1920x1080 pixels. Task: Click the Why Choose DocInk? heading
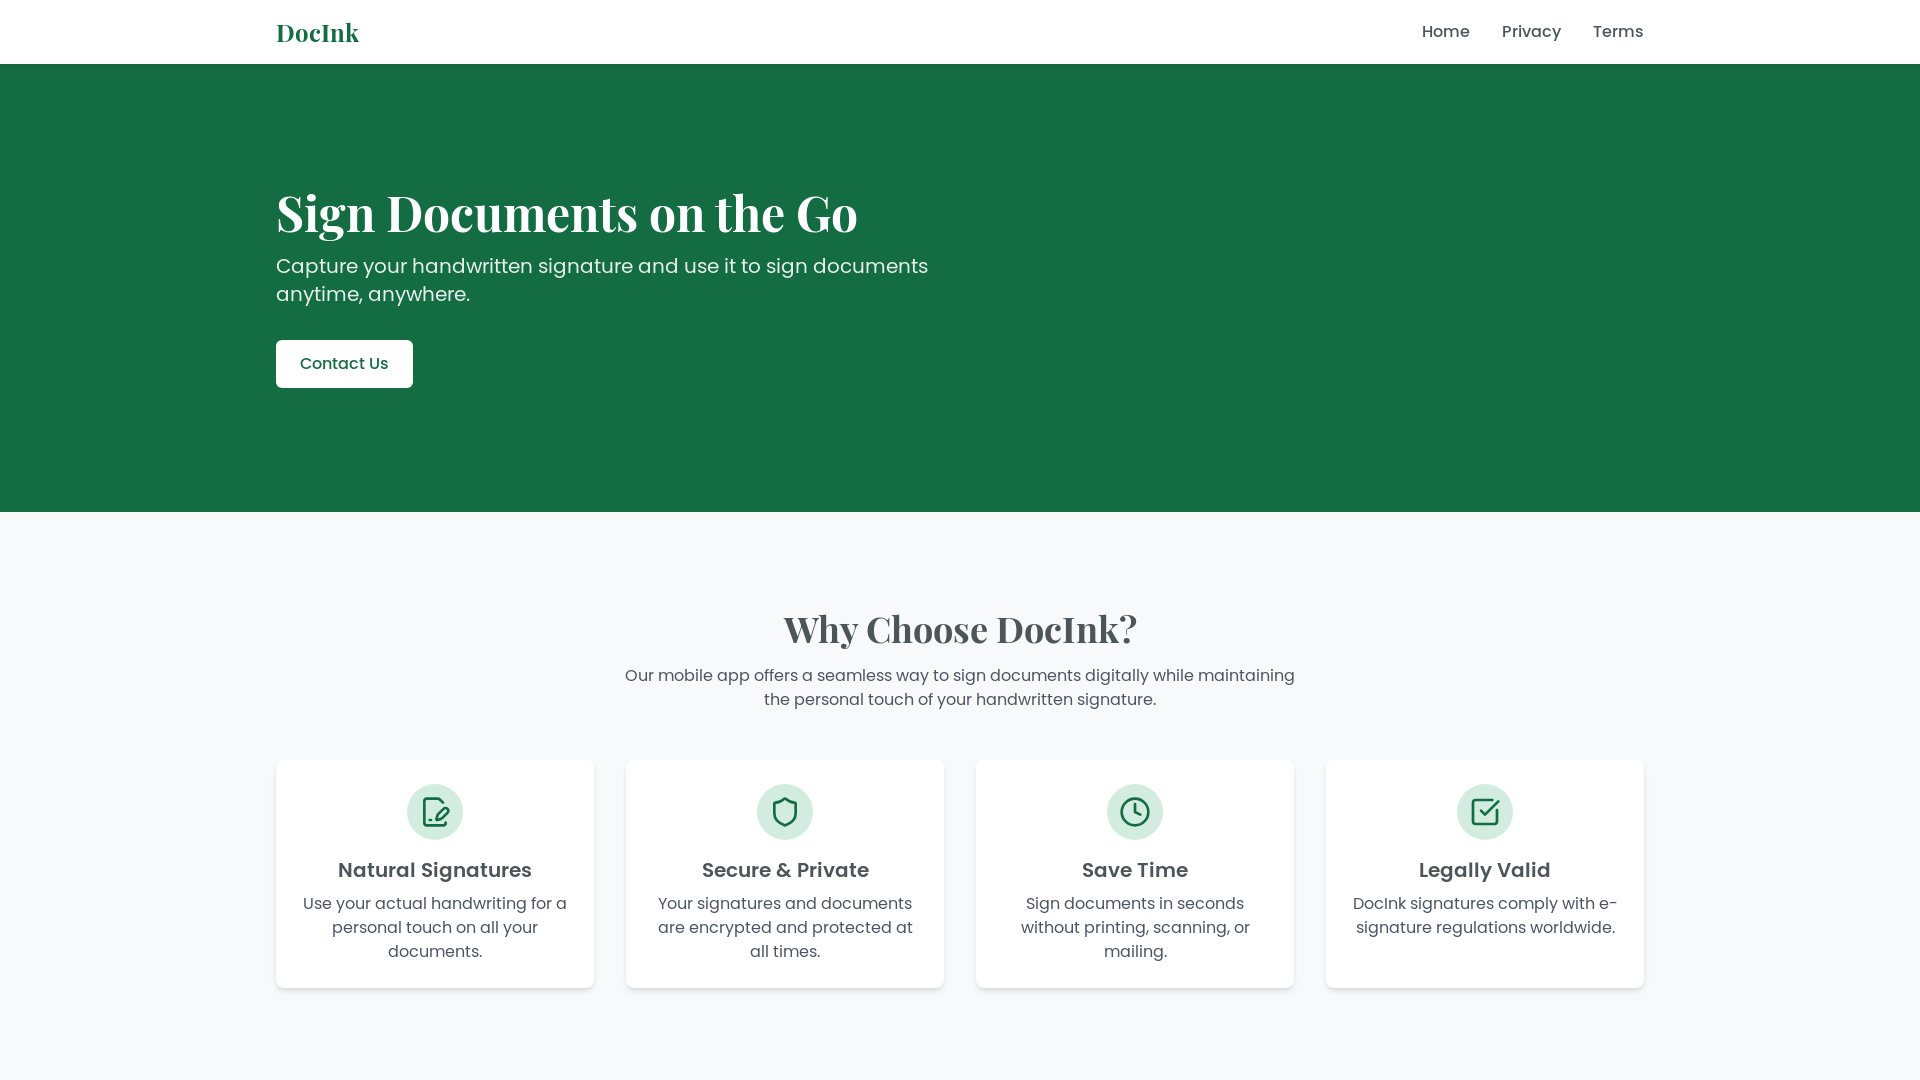960,629
